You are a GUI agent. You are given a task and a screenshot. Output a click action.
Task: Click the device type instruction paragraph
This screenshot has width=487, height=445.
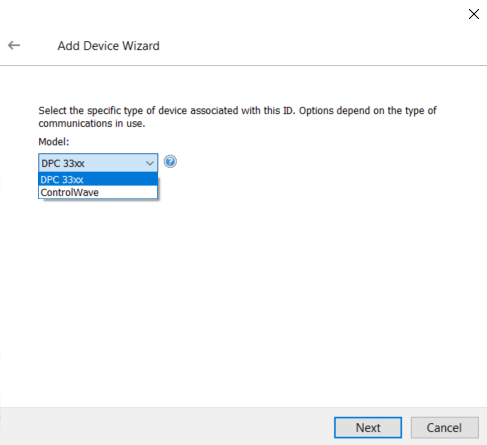click(237, 117)
